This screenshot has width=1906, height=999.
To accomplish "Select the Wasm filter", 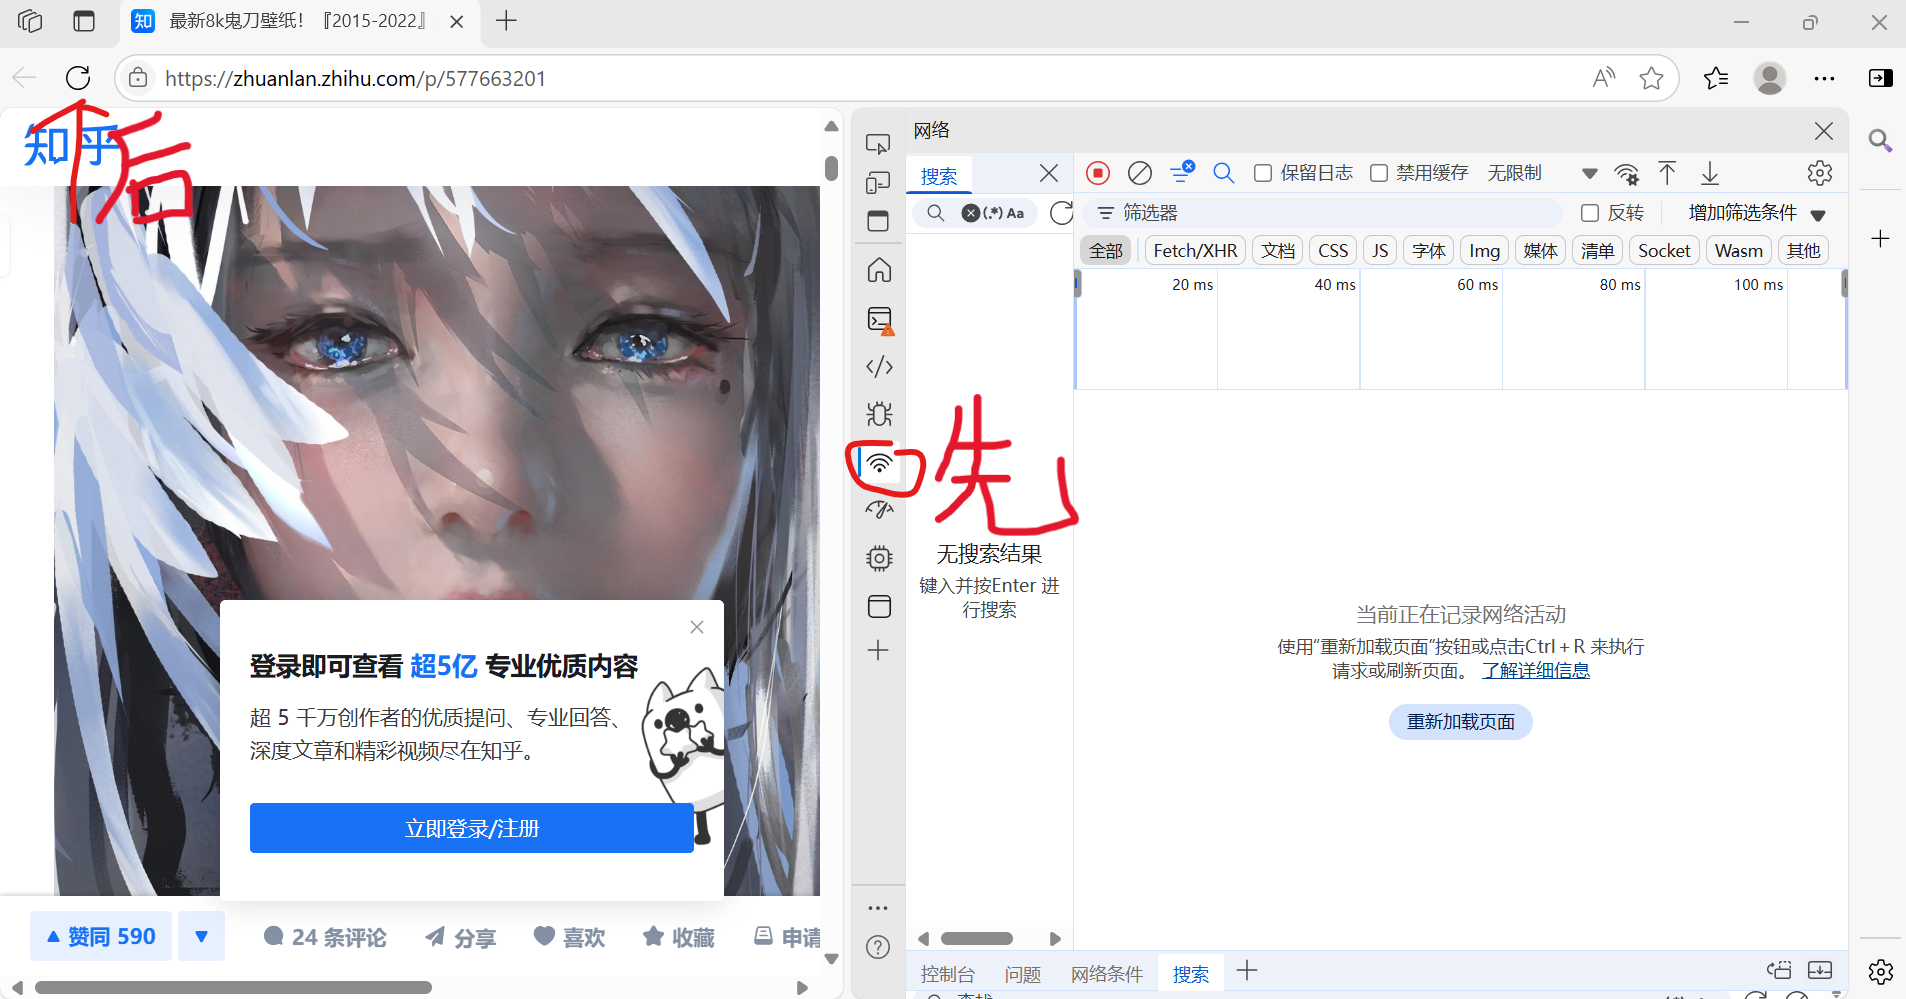I will [1739, 251].
